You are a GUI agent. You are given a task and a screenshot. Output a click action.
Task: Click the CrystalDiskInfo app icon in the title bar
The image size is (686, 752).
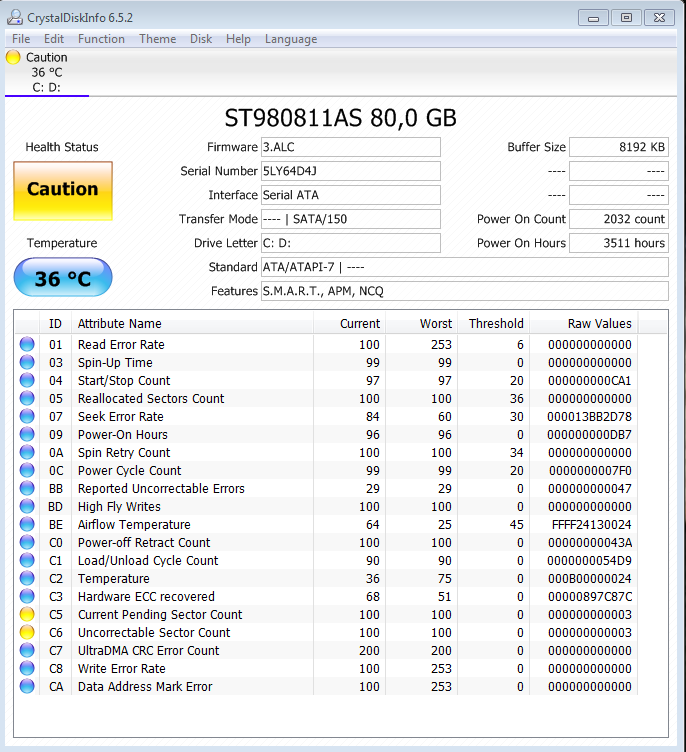15,17
